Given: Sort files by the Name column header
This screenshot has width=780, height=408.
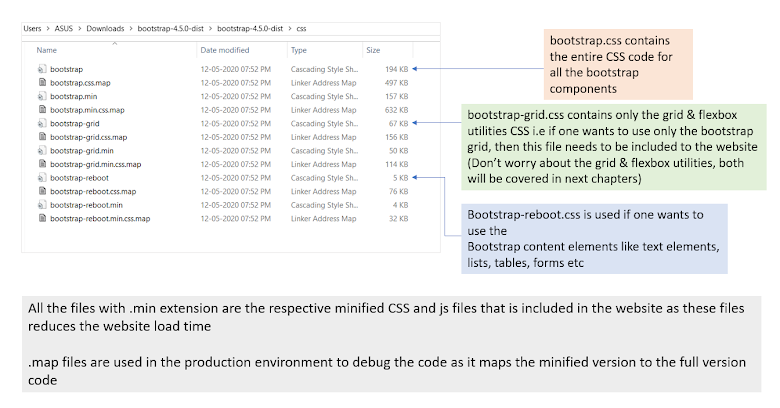Looking at the screenshot, I should tap(47, 50).
